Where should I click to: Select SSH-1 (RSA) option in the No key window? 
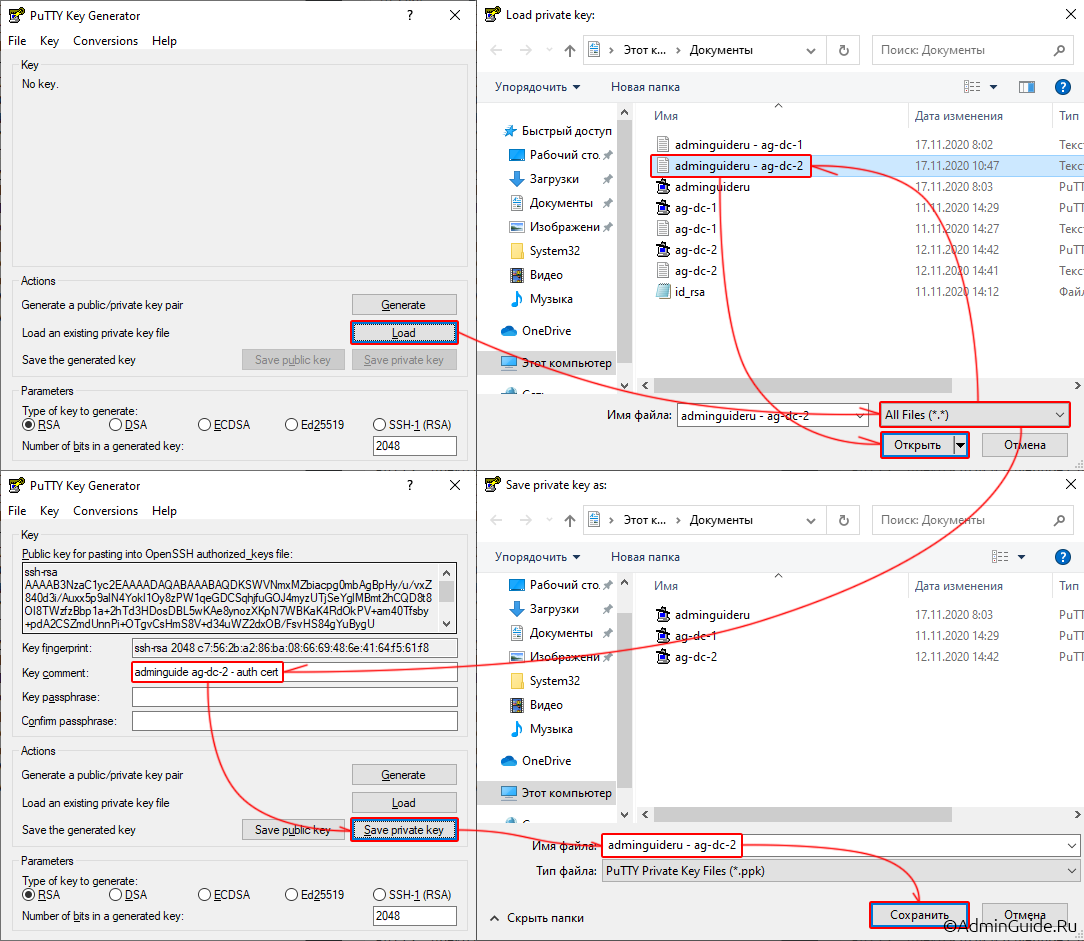380,425
